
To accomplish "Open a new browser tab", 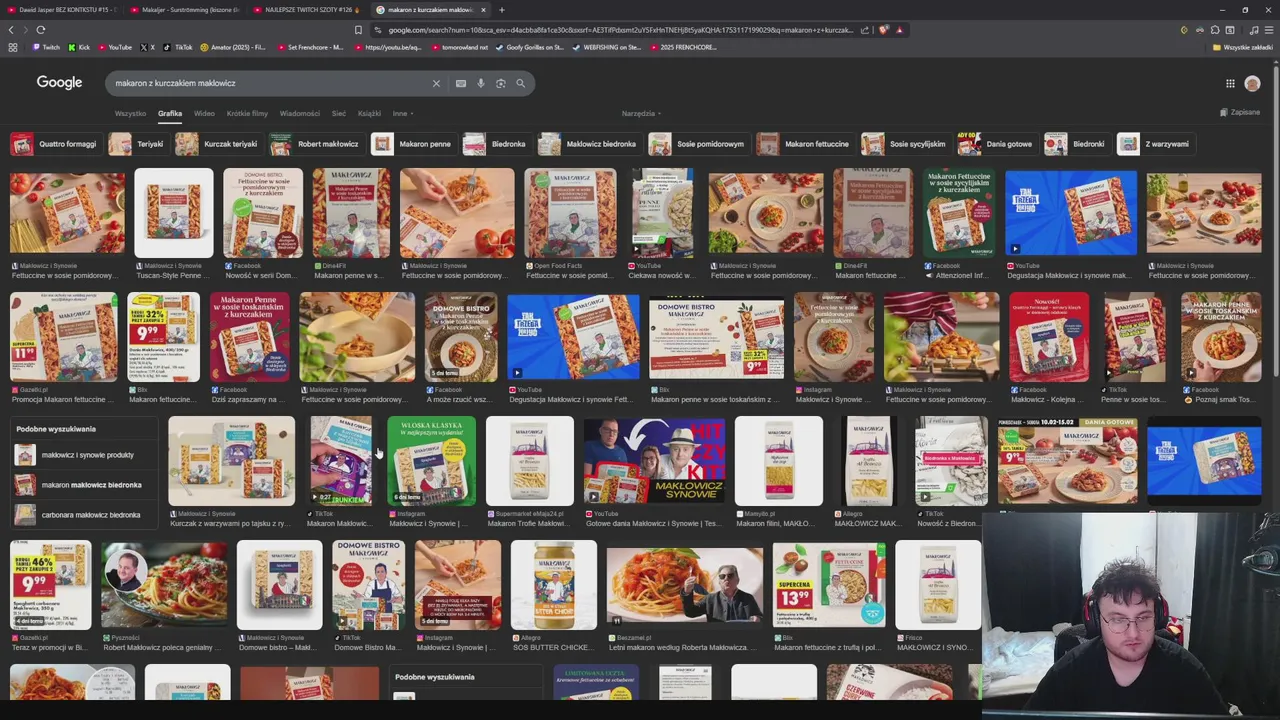I will [502, 10].
